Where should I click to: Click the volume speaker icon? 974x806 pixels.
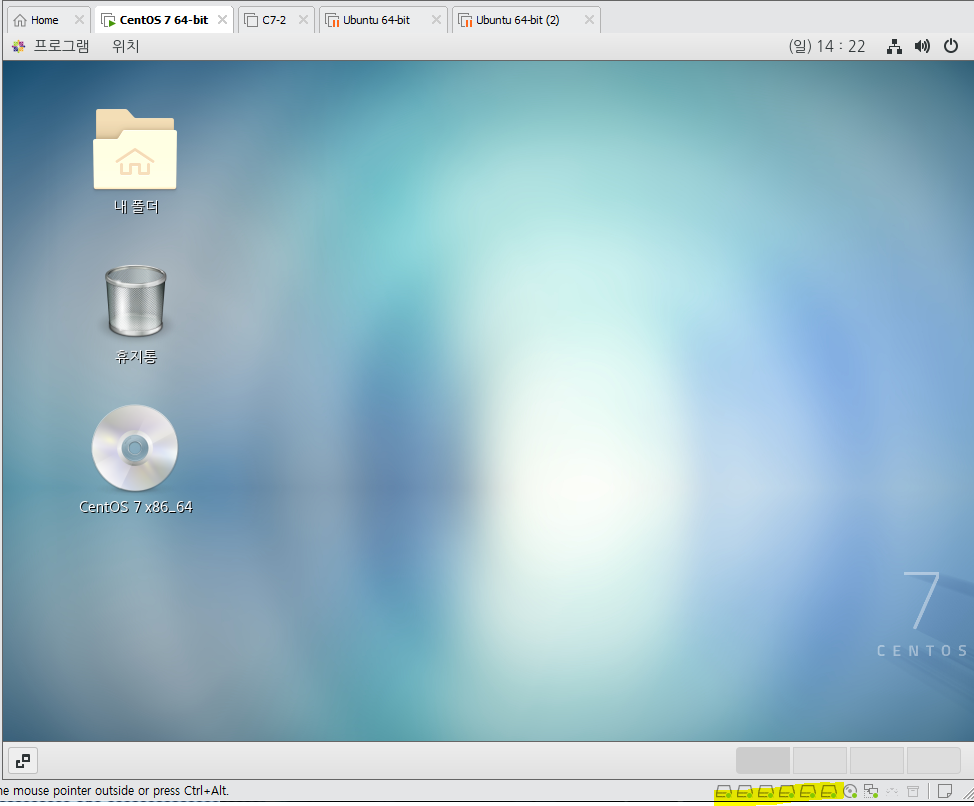[x=922, y=47]
